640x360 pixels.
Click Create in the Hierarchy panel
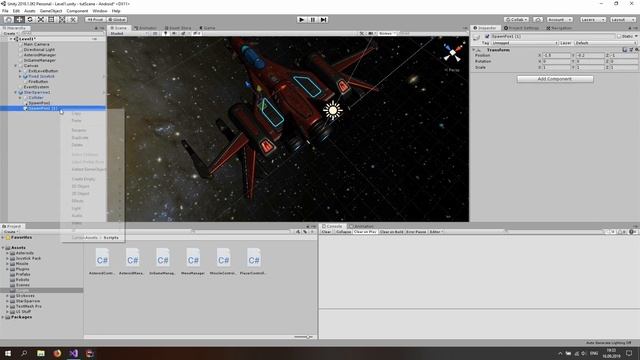click(10, 33)
